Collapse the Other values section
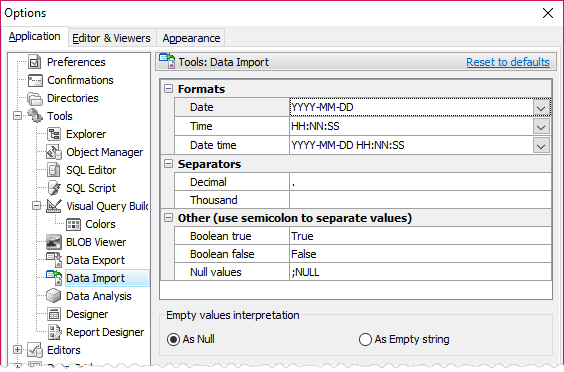 click(168, 218)
